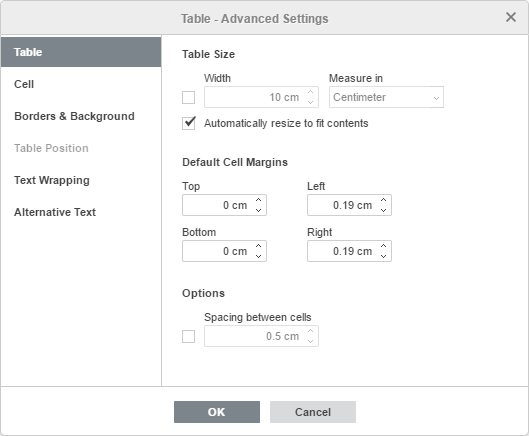Go to Alternative Text tab
Image resolution: width=529 pixels, height=436 pixels.
[81, 212]
